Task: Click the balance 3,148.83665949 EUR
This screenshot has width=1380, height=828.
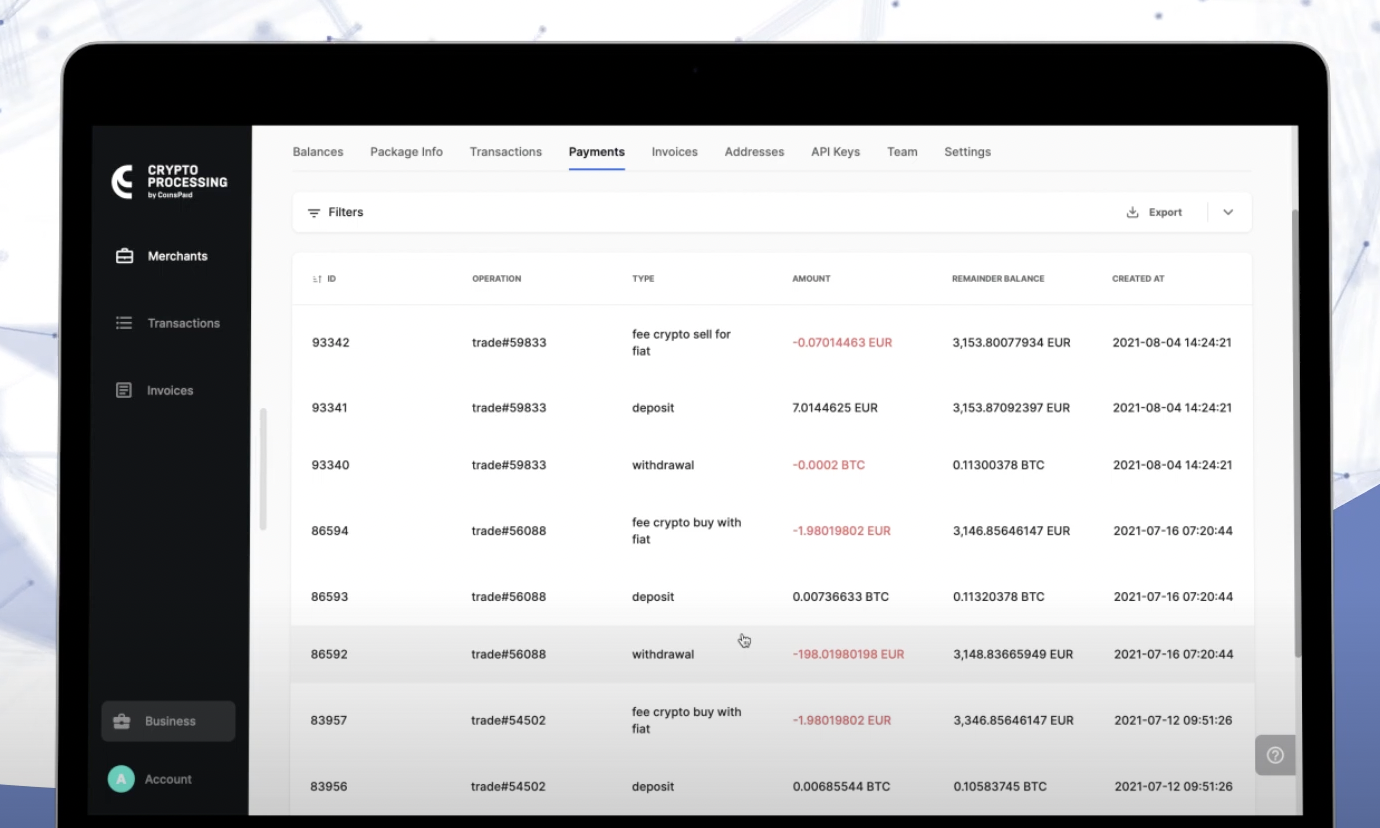Action: coord(1013,654)
